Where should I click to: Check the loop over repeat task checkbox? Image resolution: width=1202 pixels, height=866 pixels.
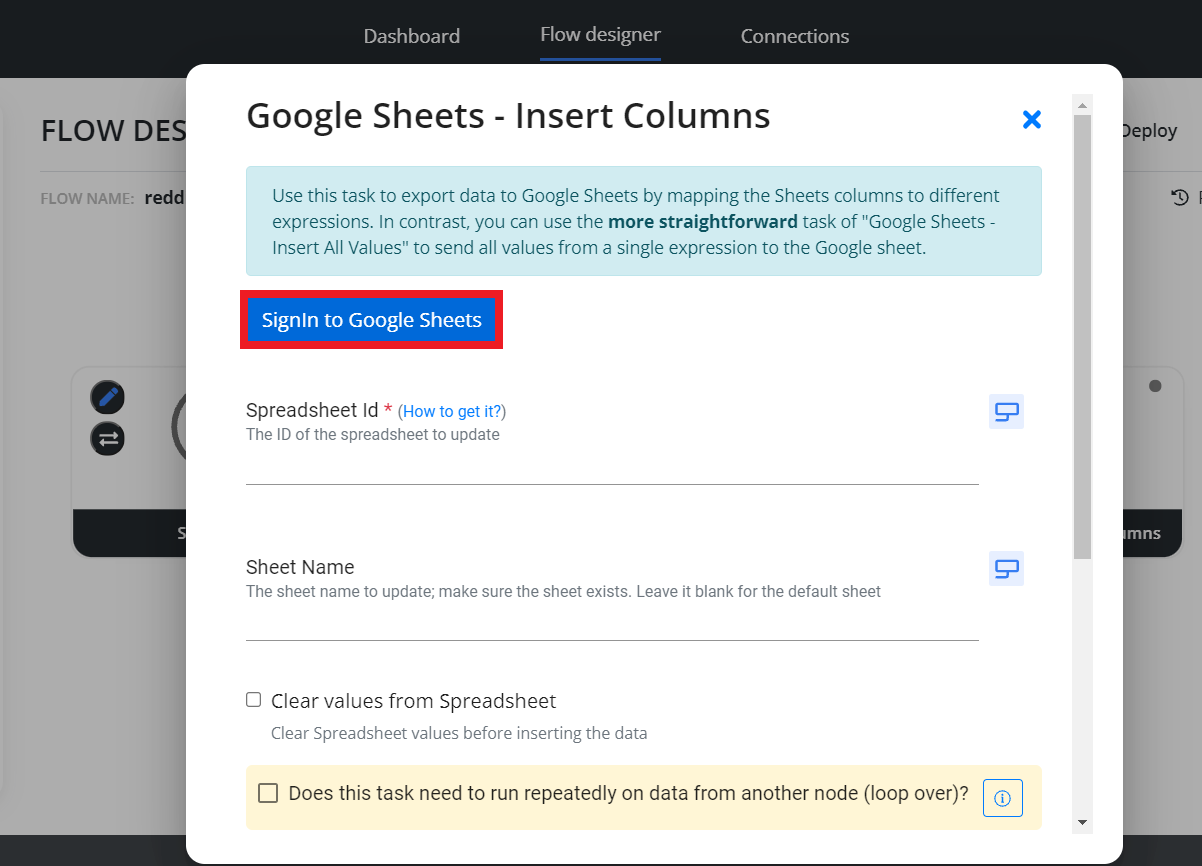(268, 793)
